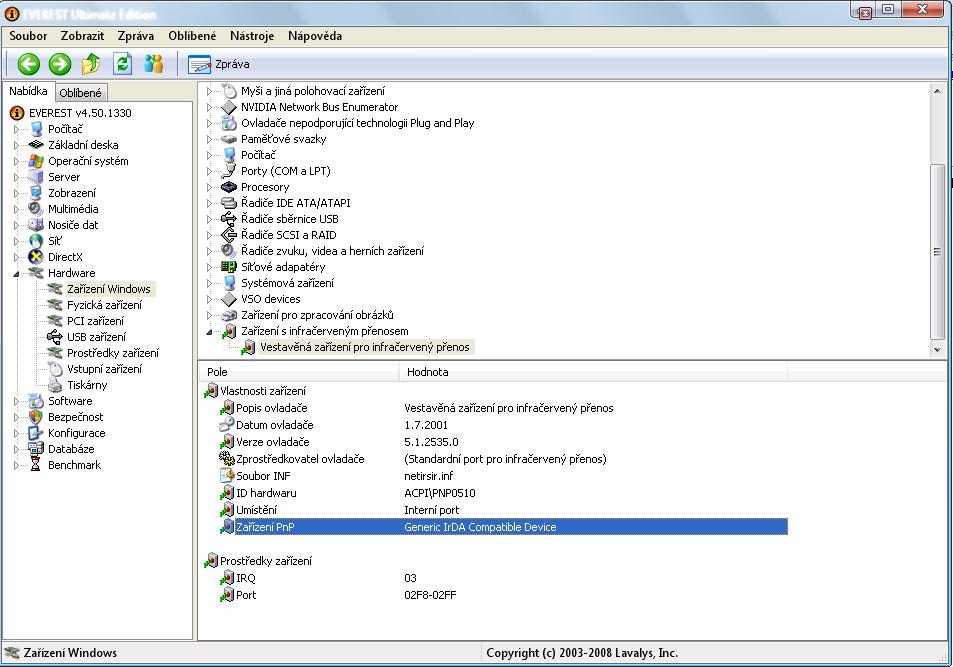Open the Zpráva report button
953x667 pixels.
(x=219, y=64)
